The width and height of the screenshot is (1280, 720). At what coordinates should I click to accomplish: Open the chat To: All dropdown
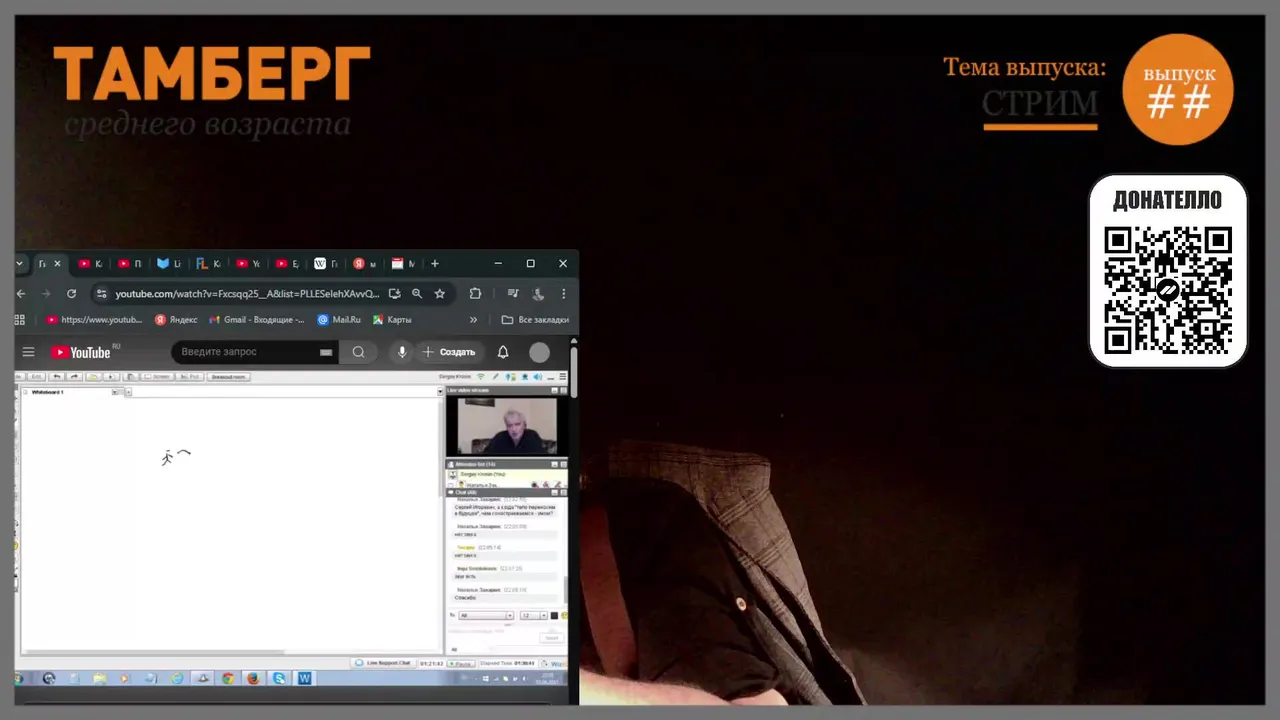[x=485, y=616]
